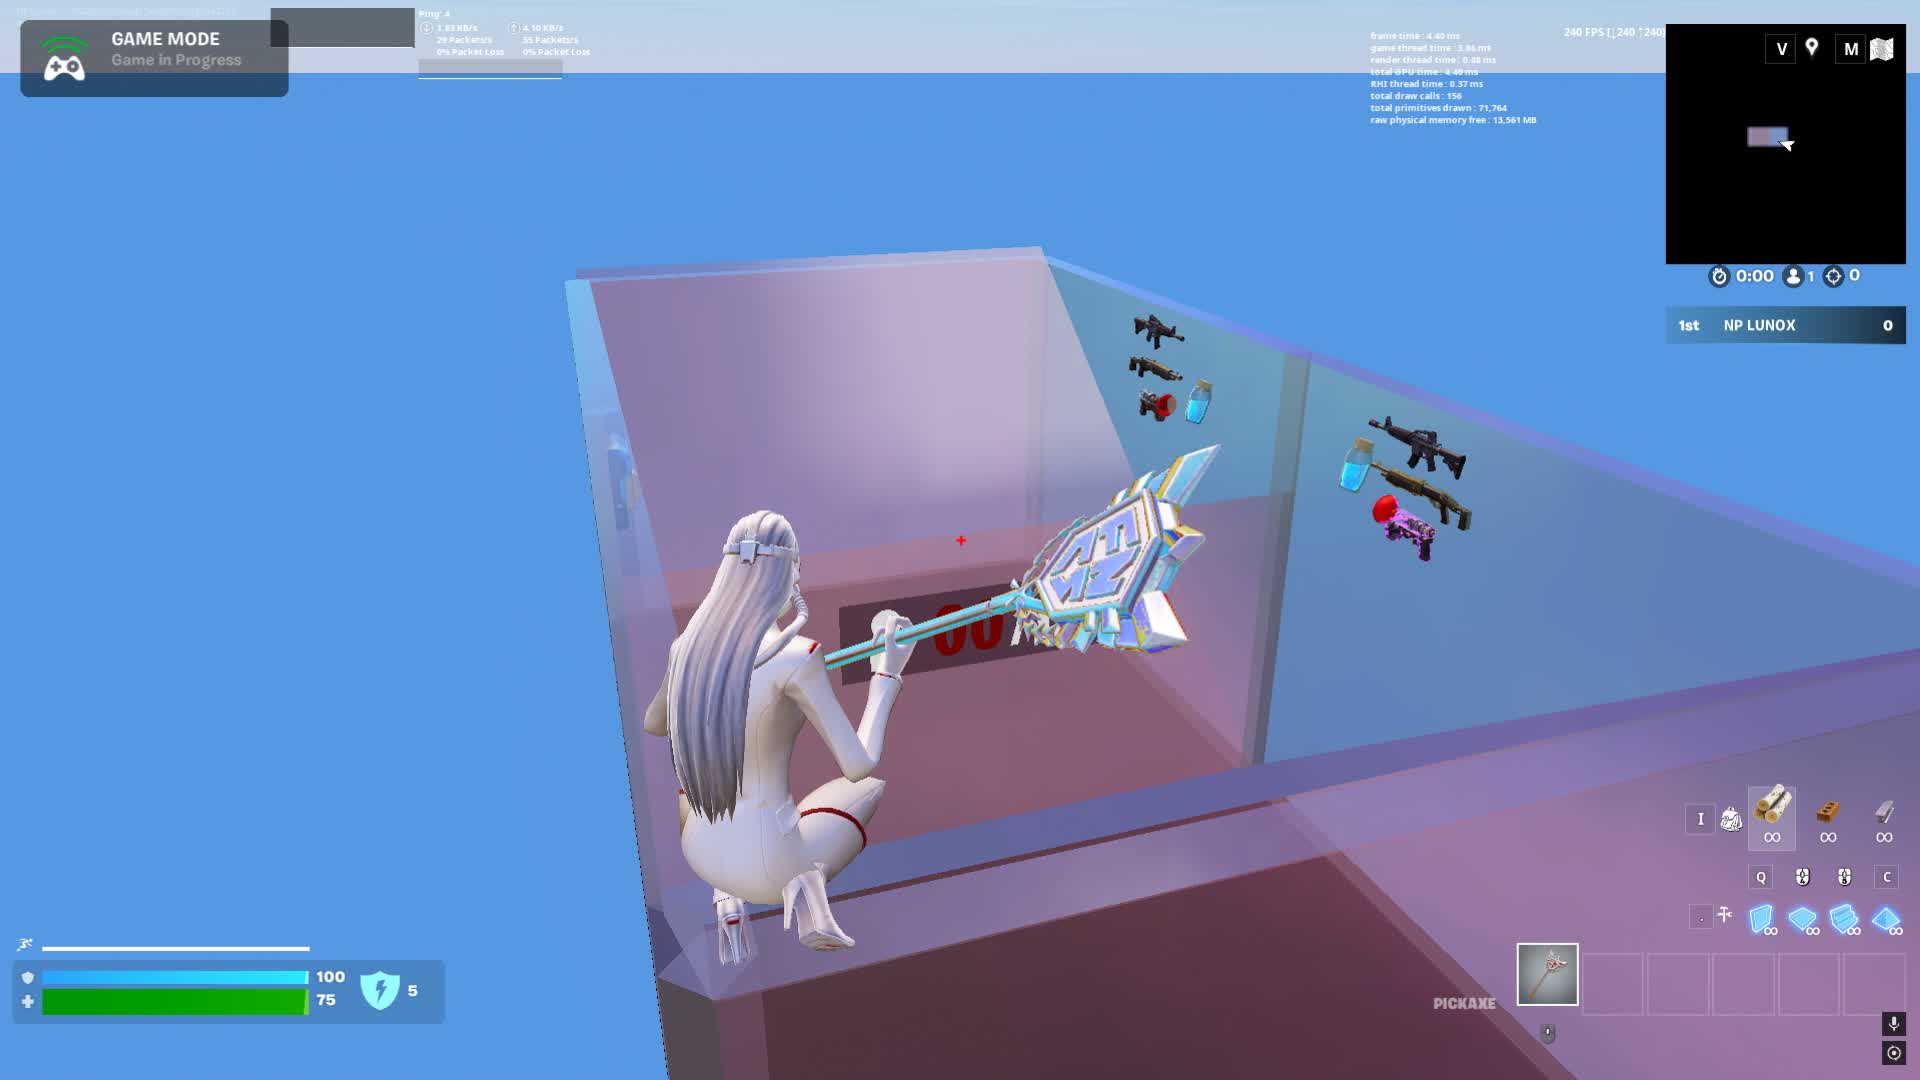The image size is (1920, 1080).
Task: Click the green health bar
Action: (x=175, y=1001)
